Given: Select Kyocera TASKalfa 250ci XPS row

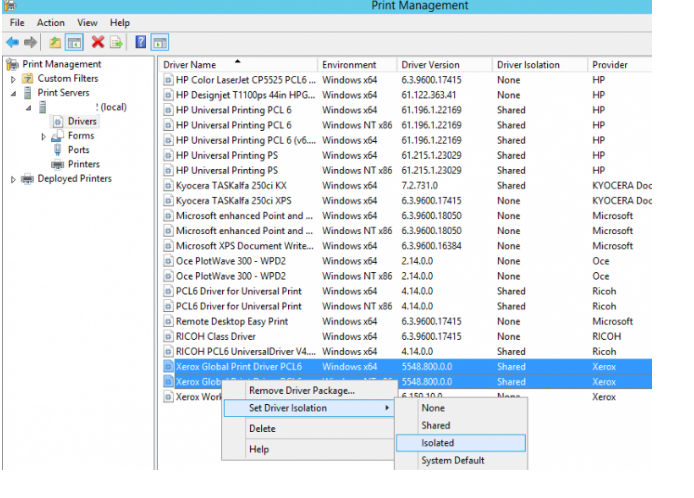Looking at the screenshot, I should click(x=405, y=201).
